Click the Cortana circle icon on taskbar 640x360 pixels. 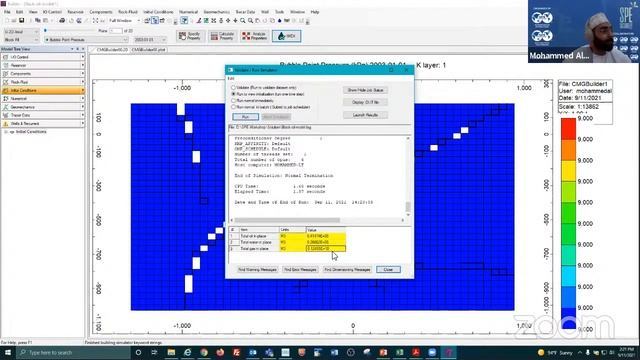click(x=138, y=352)
